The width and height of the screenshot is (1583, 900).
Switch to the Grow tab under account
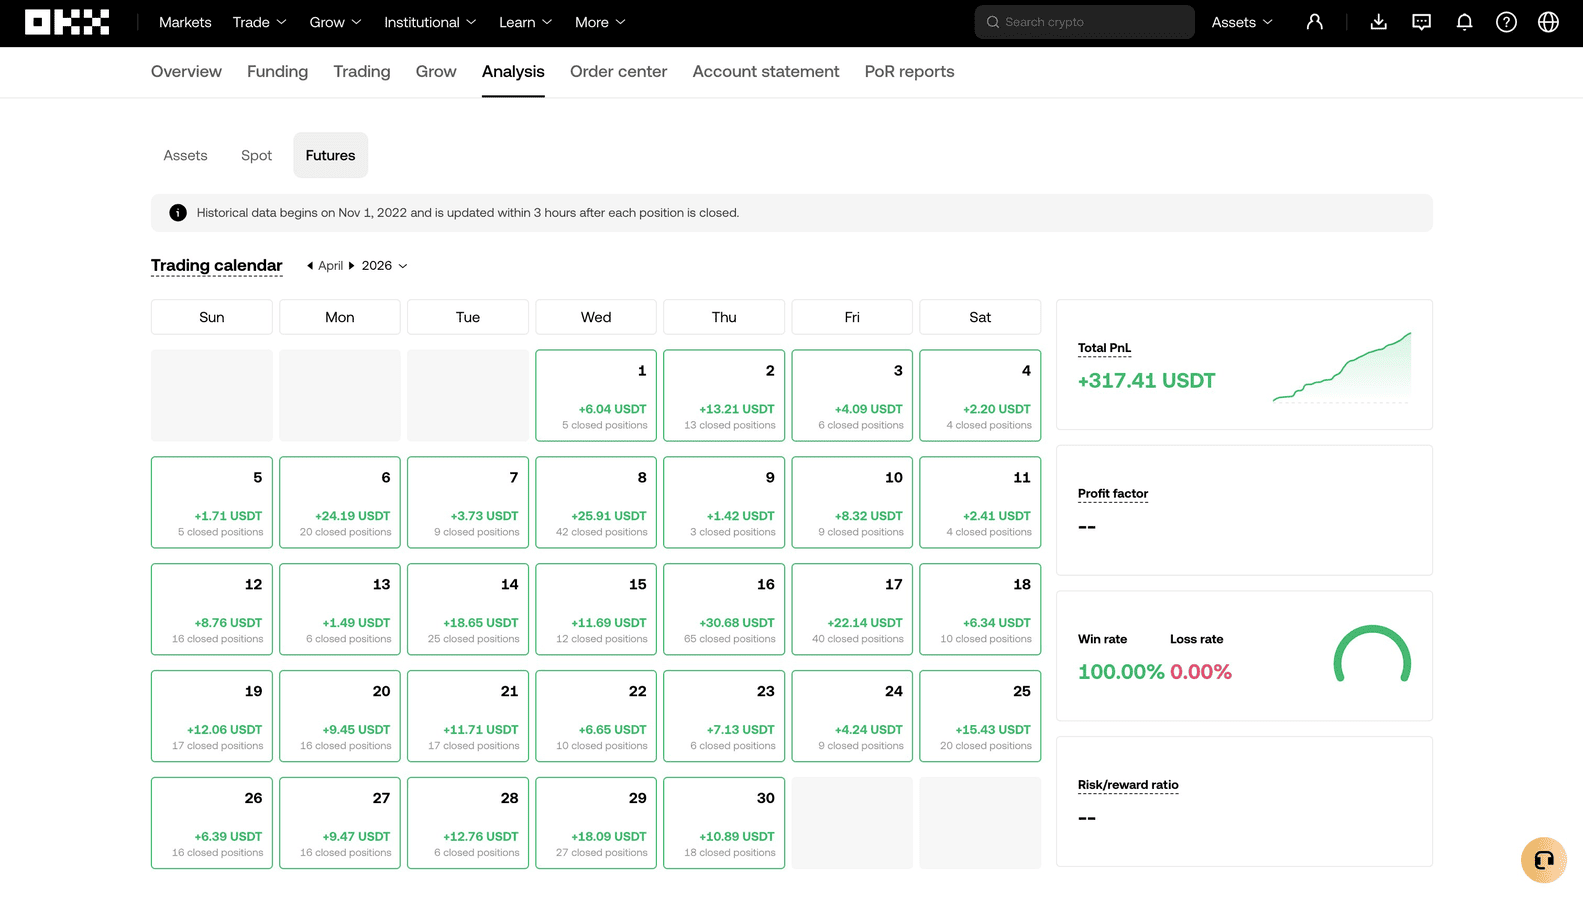pos(436,72)
